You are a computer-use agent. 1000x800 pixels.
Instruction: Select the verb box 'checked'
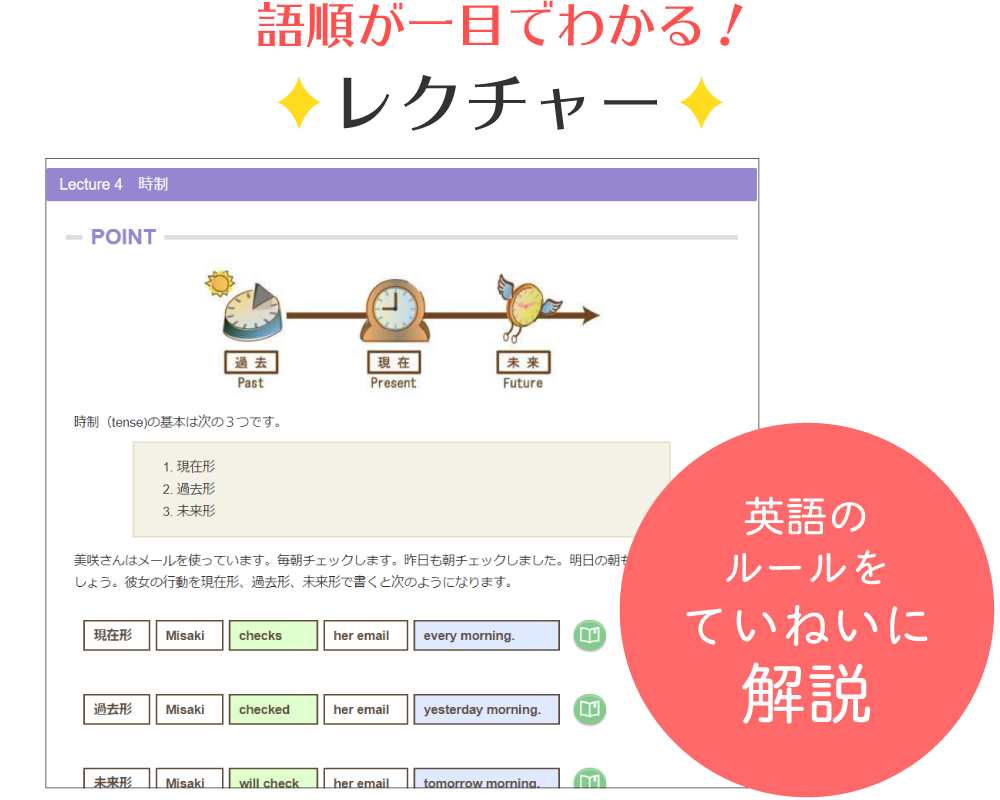click(273, 710)
